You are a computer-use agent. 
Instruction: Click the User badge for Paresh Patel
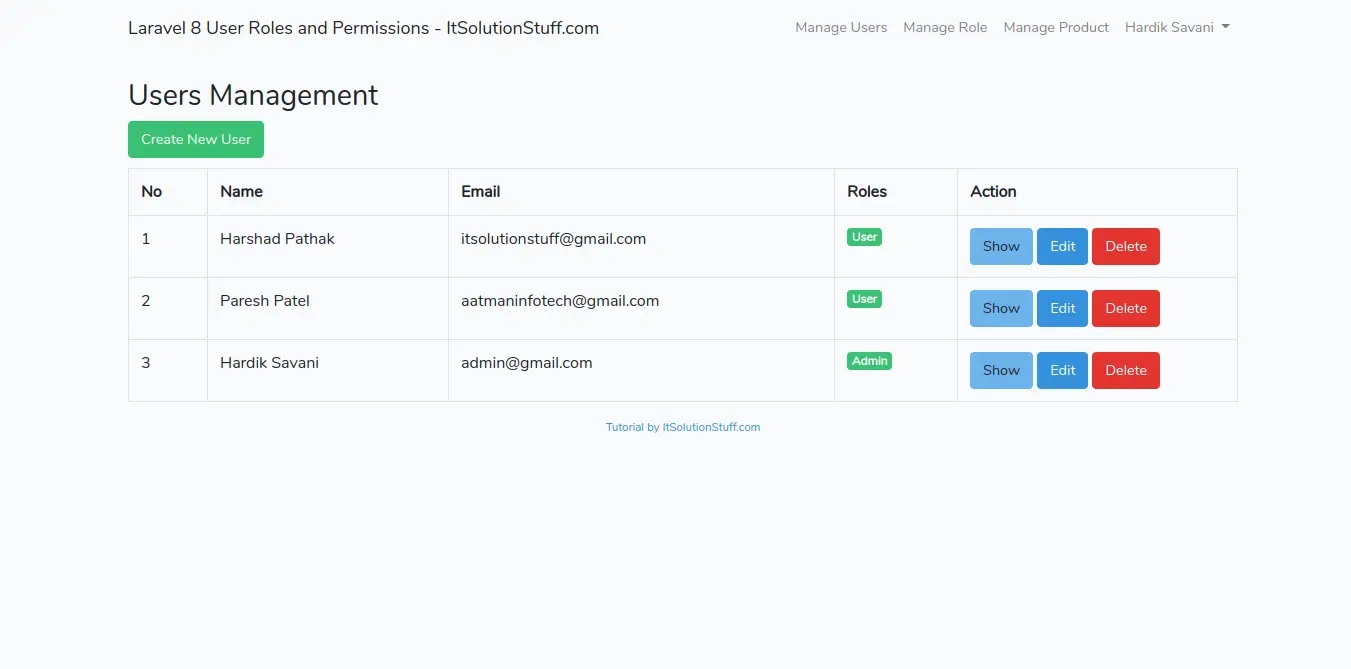point(864,299)
